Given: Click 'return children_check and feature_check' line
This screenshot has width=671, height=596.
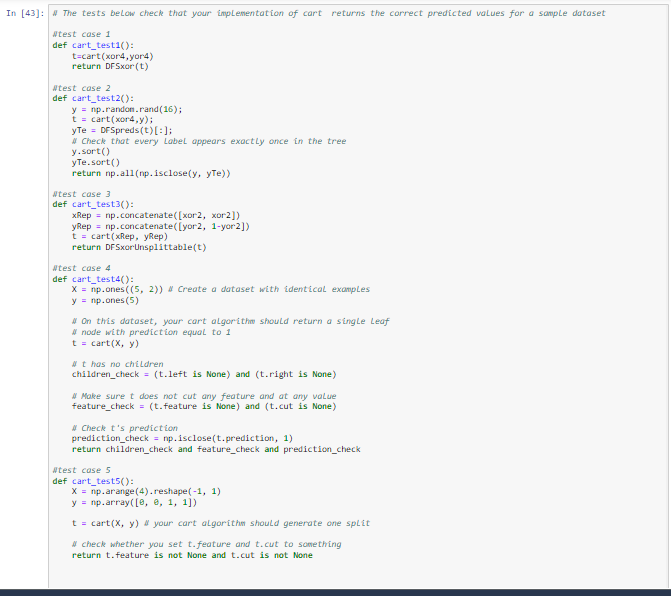Looking at the screenshot, I should 216,449.
